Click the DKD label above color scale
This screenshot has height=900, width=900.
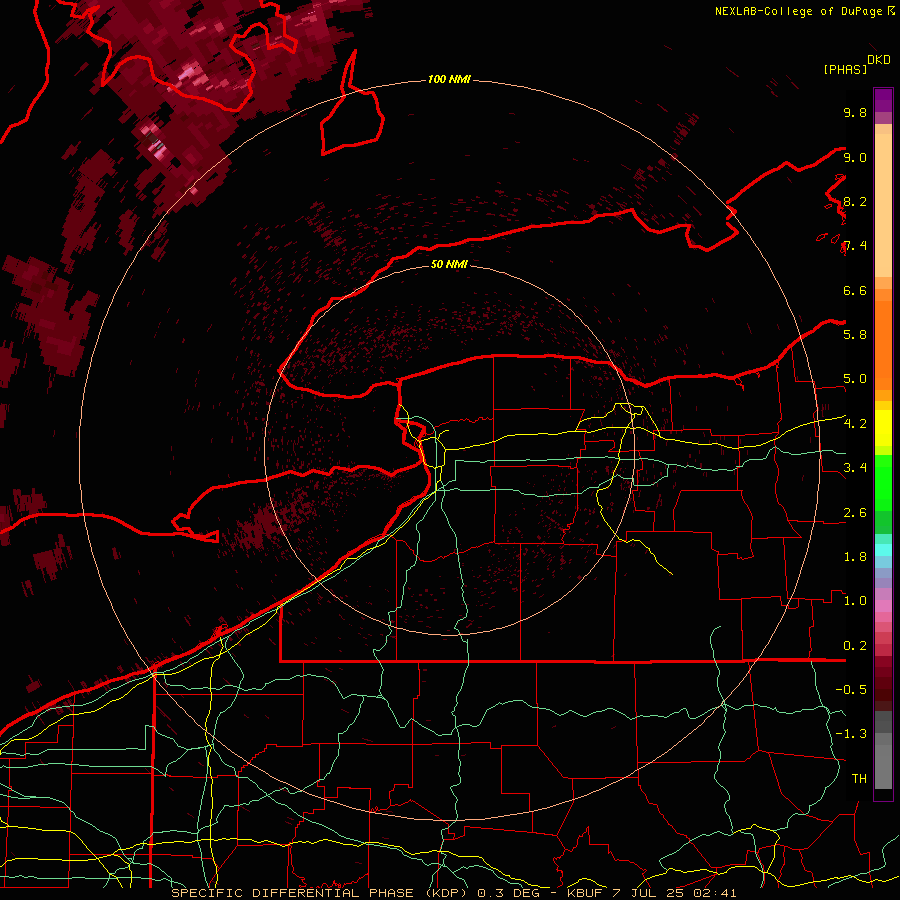coord(879,60)
